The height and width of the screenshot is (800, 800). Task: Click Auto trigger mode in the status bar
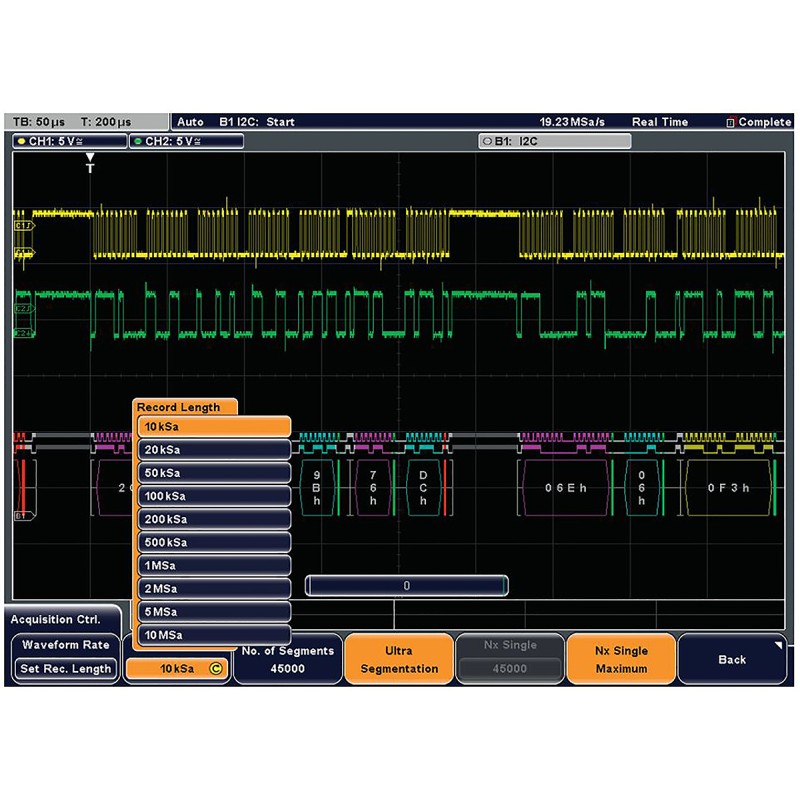[x=190, y=121]
